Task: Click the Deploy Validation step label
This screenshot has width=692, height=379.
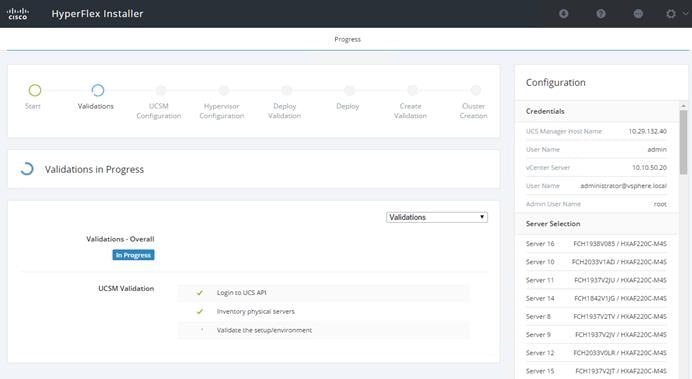Action: [285, 111]
